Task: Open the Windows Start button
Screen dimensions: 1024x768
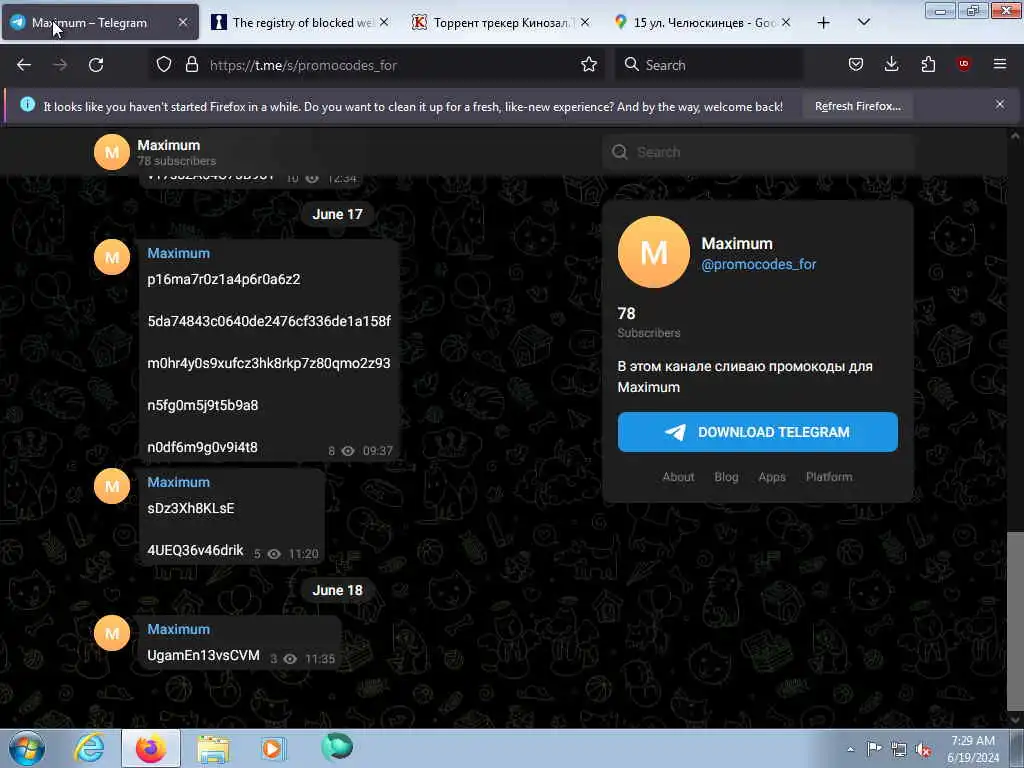Action: [x=27, y=748]
